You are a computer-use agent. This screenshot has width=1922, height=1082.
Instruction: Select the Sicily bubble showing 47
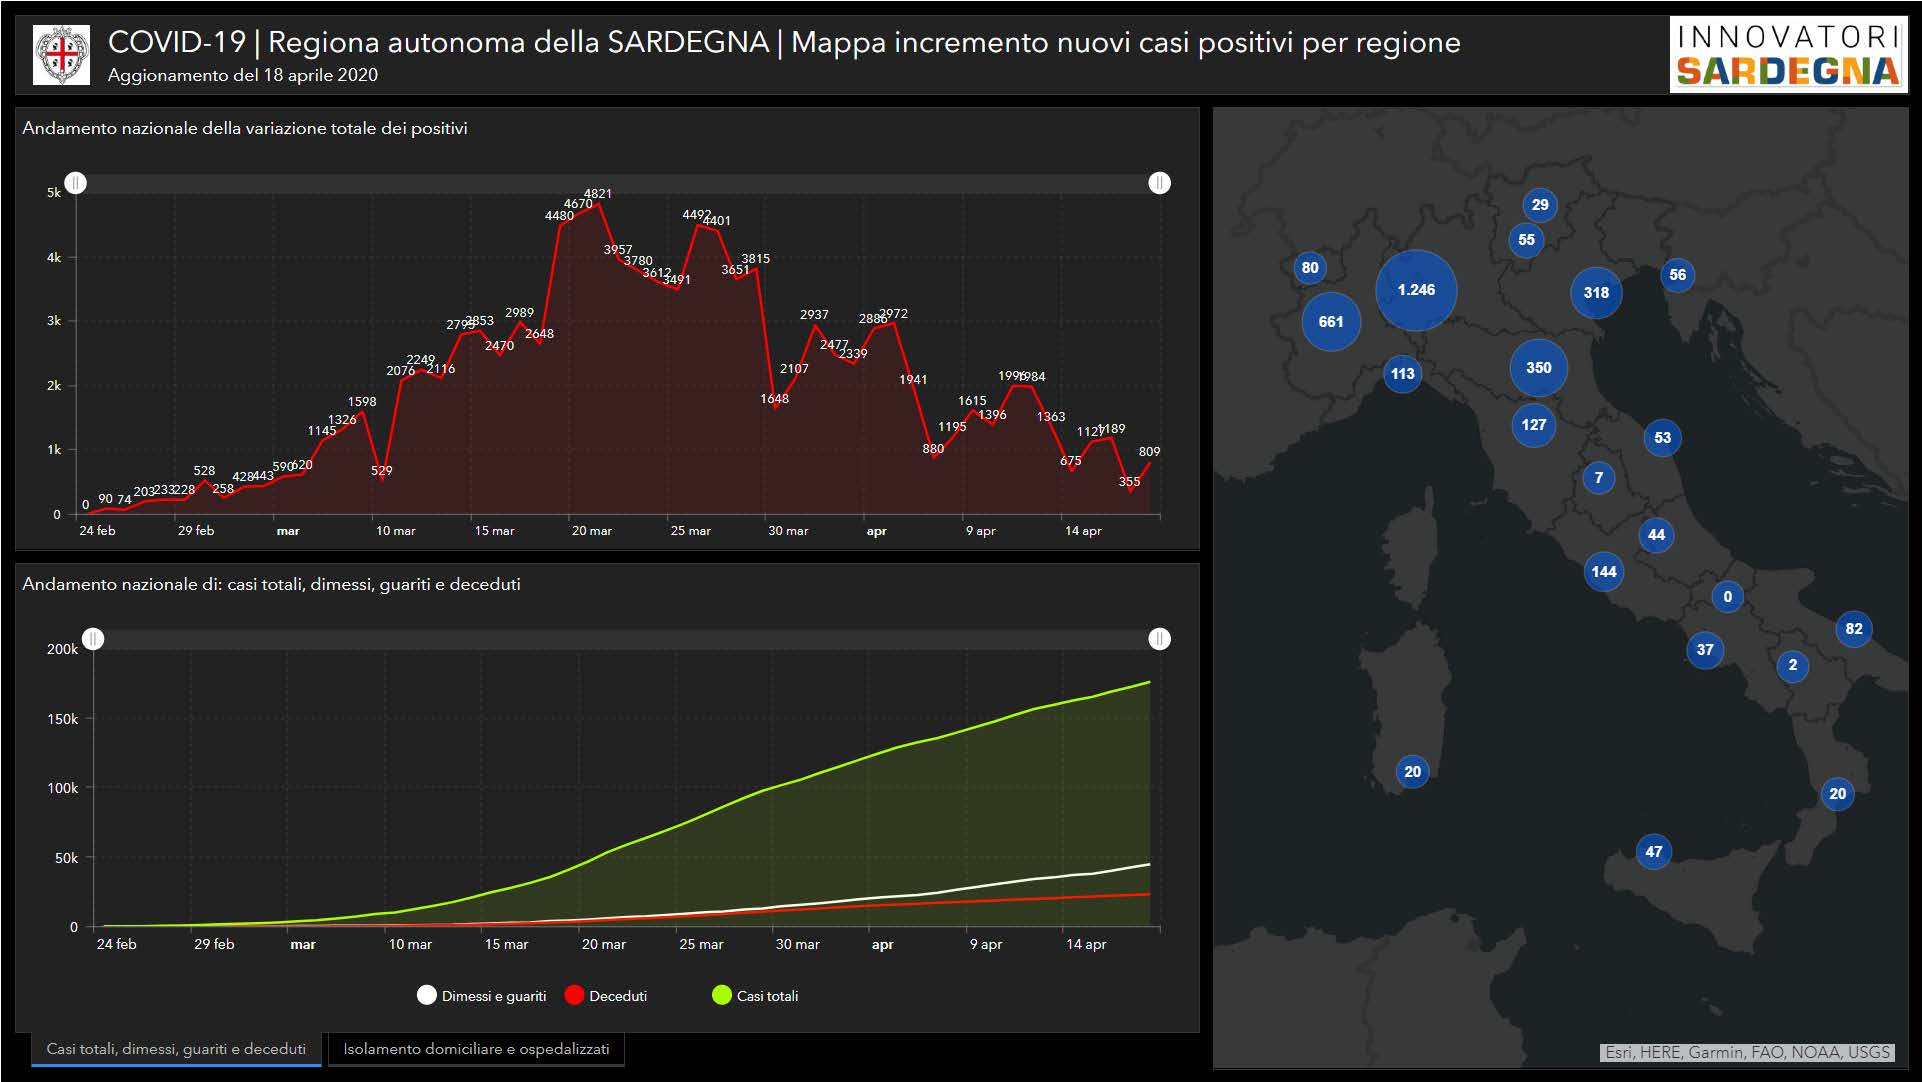pos(1654,851)
